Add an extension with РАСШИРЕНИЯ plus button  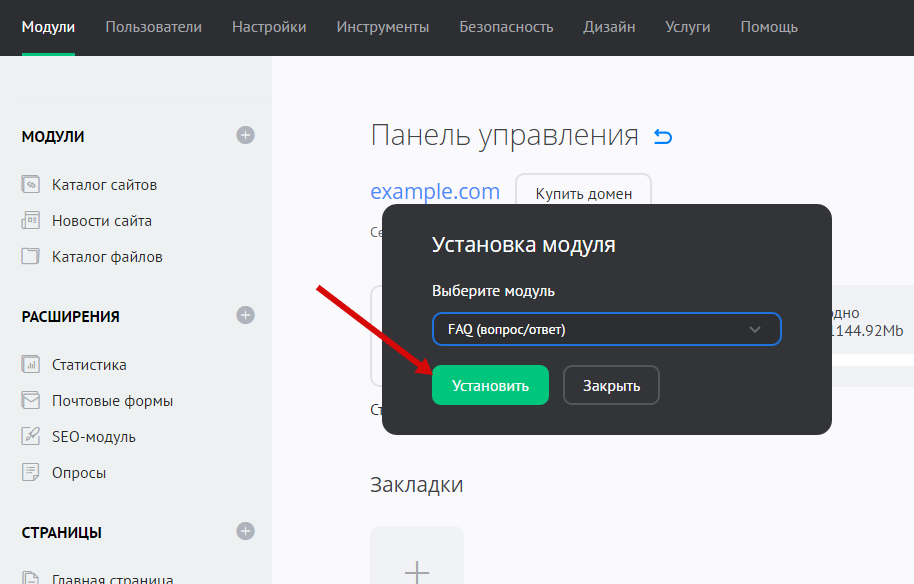click(245, 315)
